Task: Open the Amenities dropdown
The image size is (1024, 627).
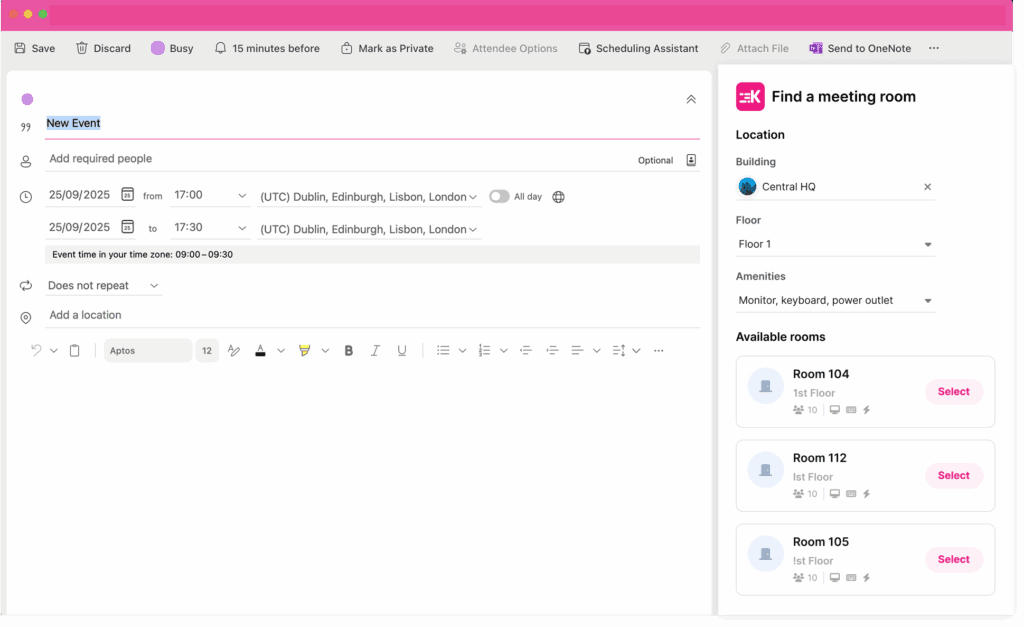Action: pos(835,299)
